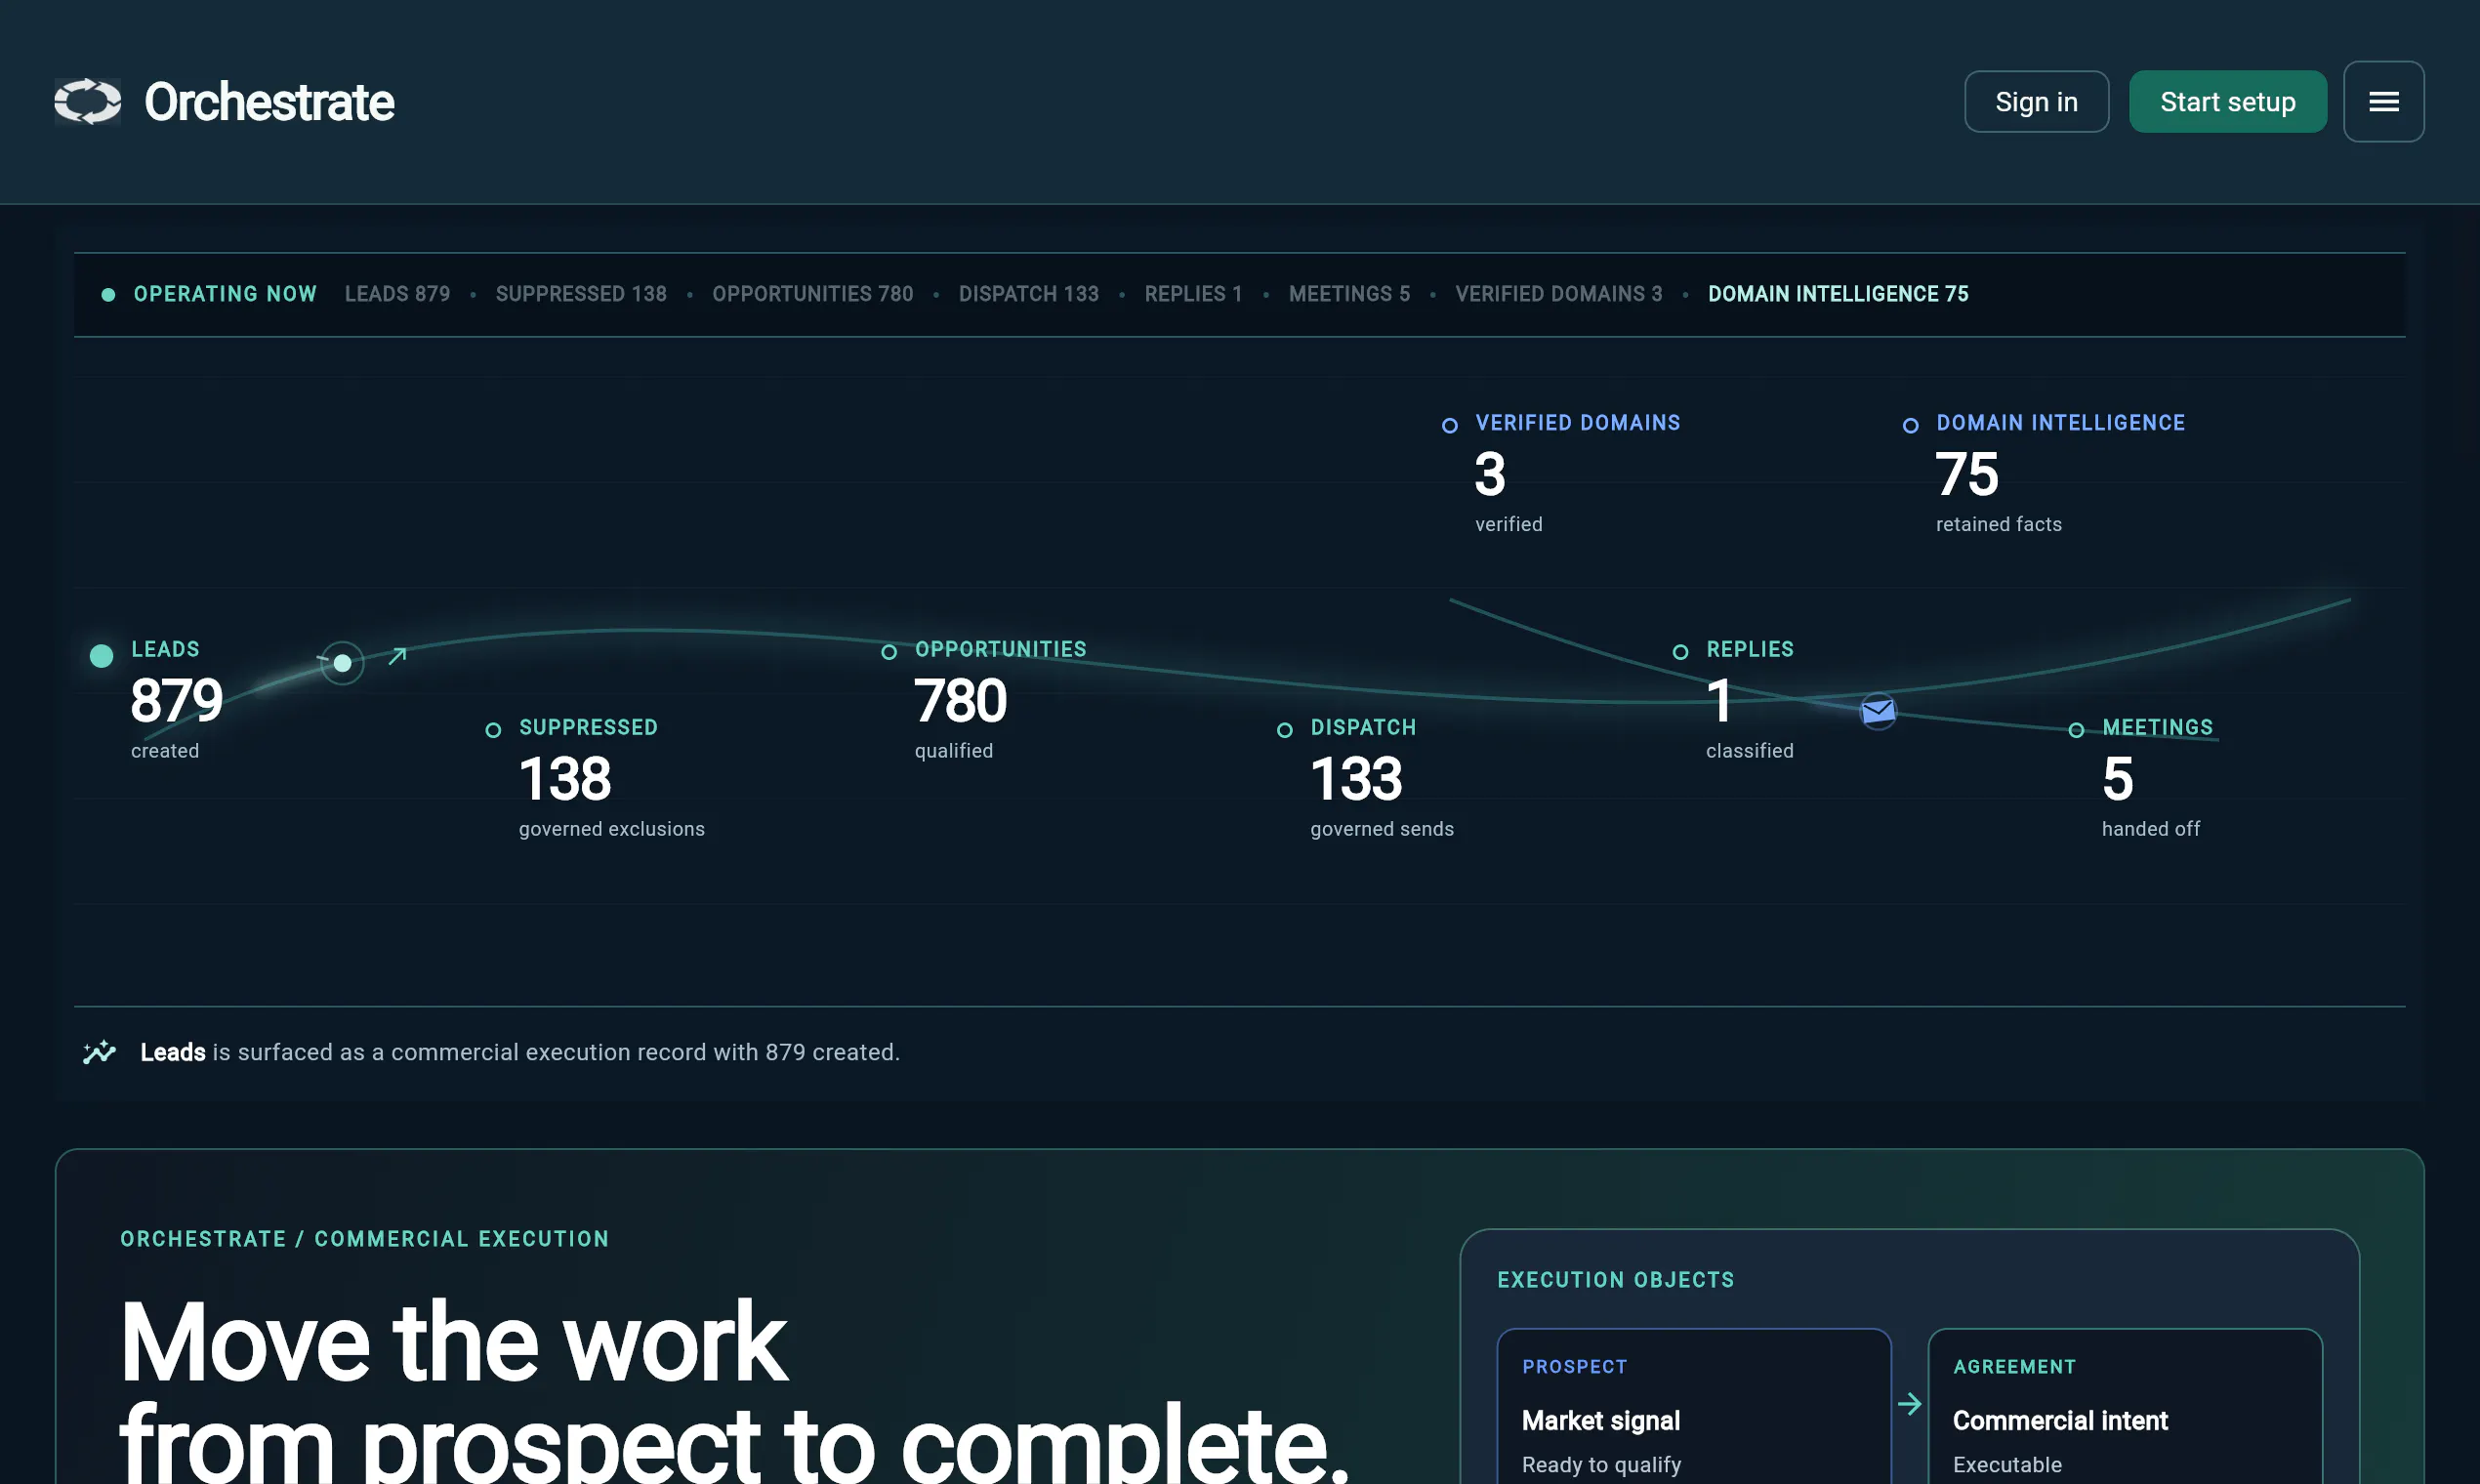
Task: Select OPPORTUNITIES 780 in the ticker
Action: click(812, 294)
